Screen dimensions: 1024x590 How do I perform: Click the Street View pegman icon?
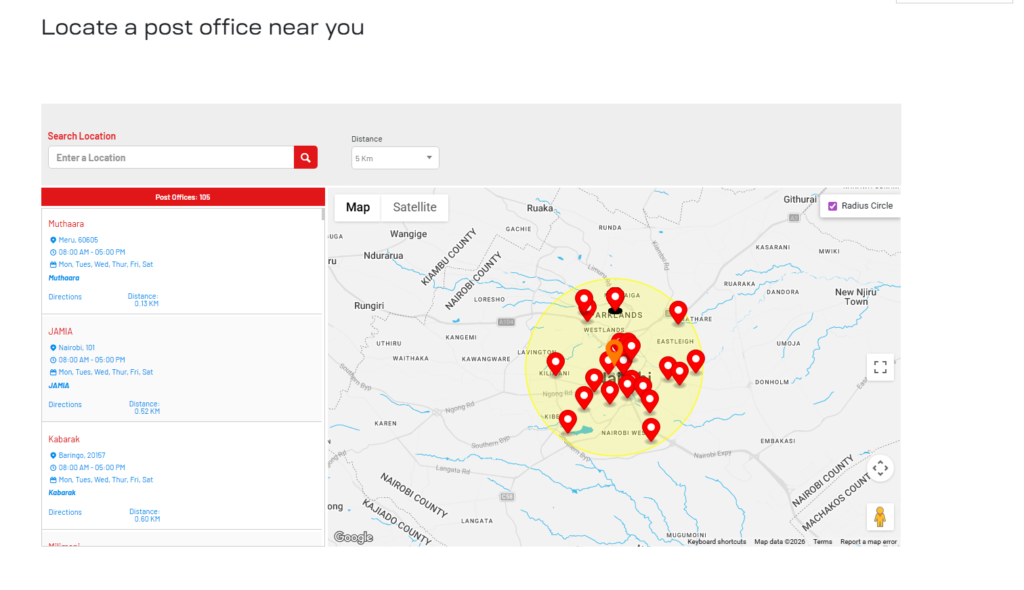[880, 517]
